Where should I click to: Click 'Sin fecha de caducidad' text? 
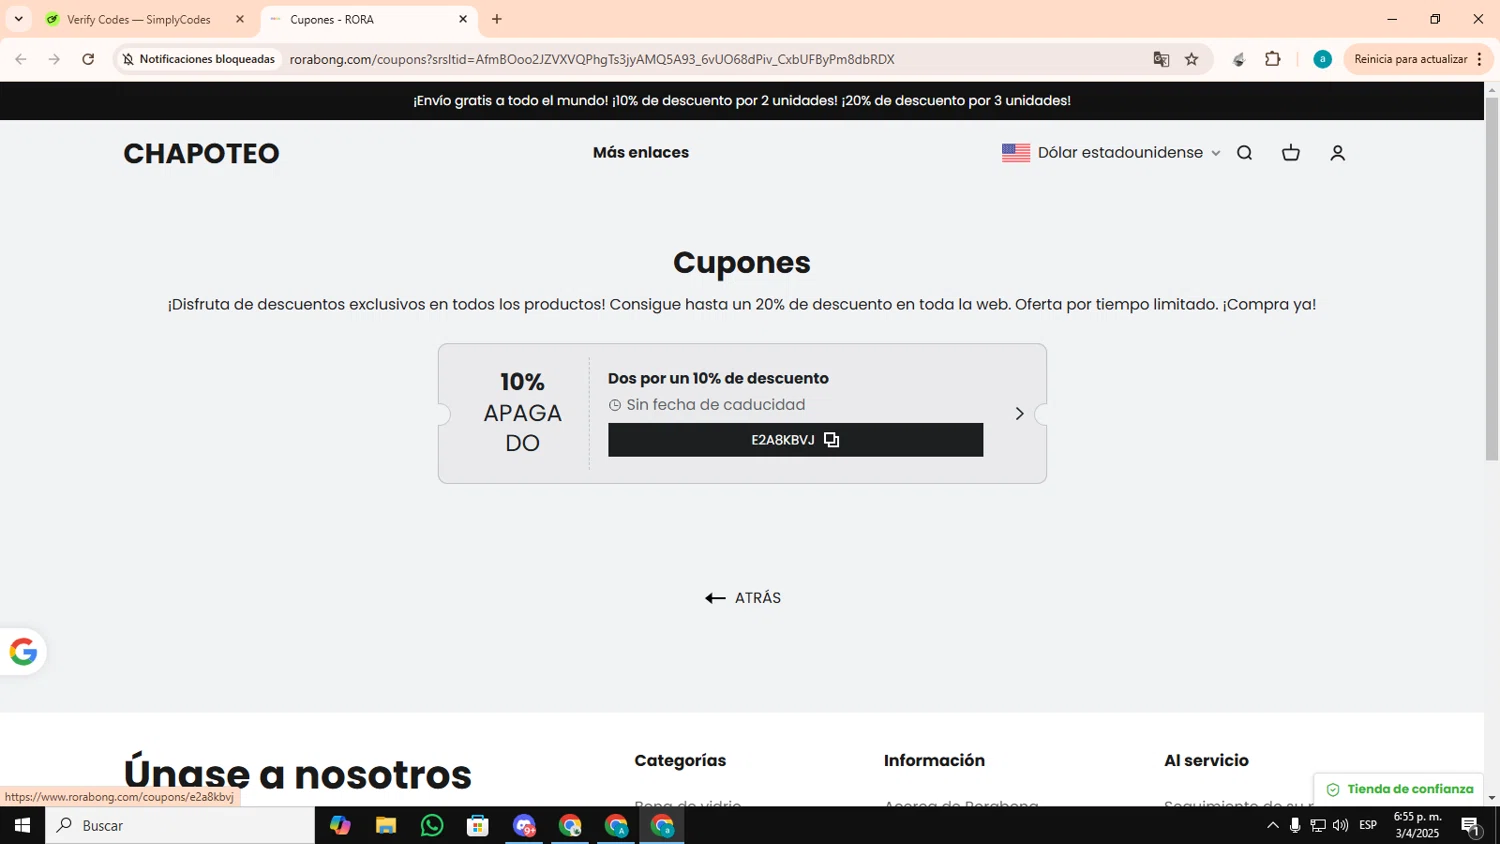pos(715,405)
